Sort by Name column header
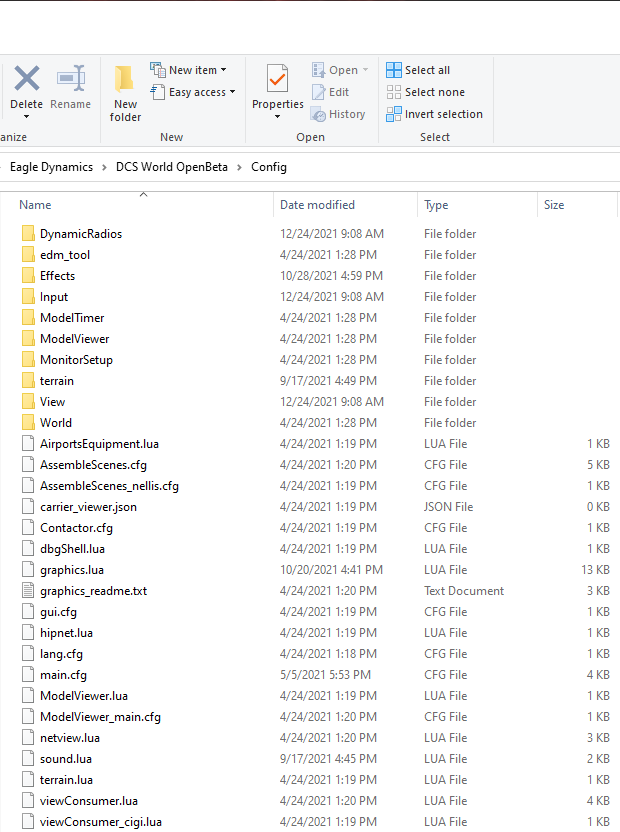620x832 pixels. click(x=35, y=205)
